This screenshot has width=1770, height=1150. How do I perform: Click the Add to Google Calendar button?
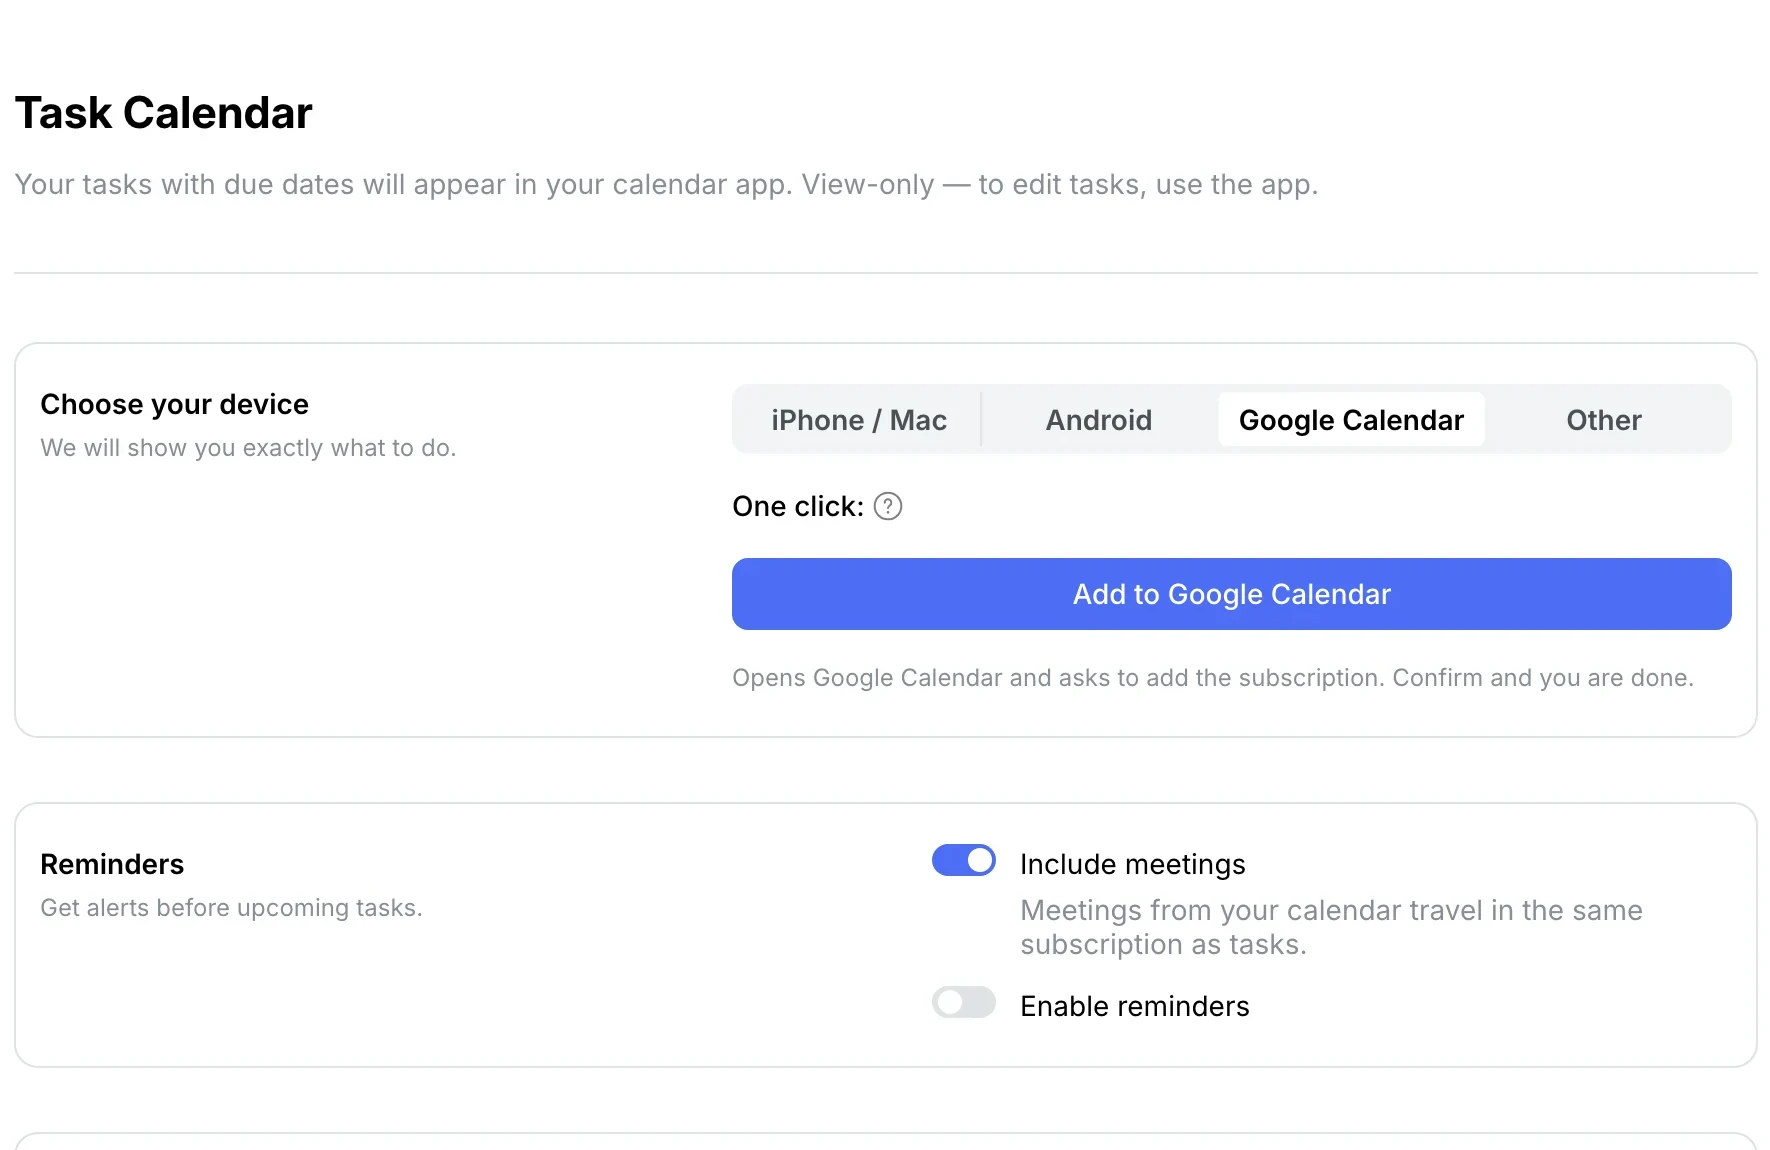coord(1232,594)
